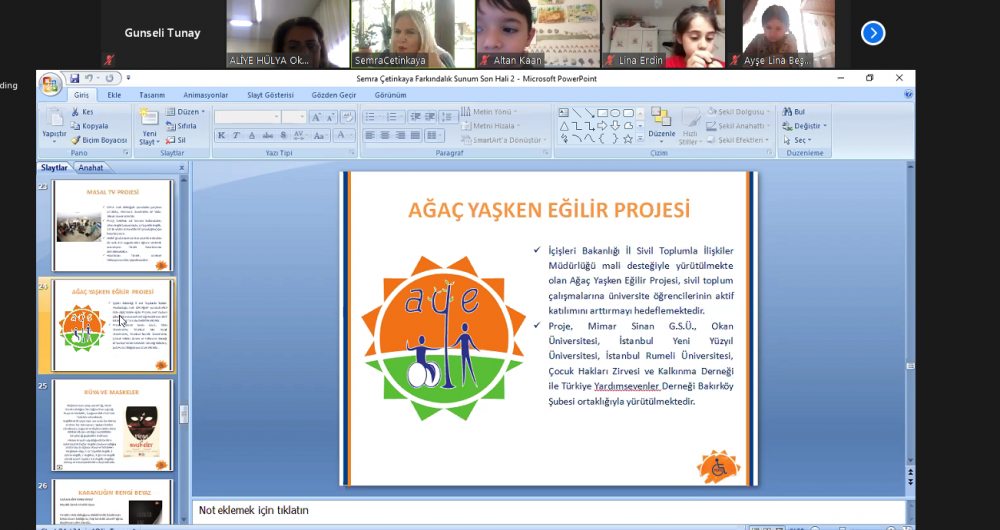Image resolution: width=1000 pixels, height=530 pixels.
Task: Increase font size with the large A icon
Action: [x=316, y=117]
